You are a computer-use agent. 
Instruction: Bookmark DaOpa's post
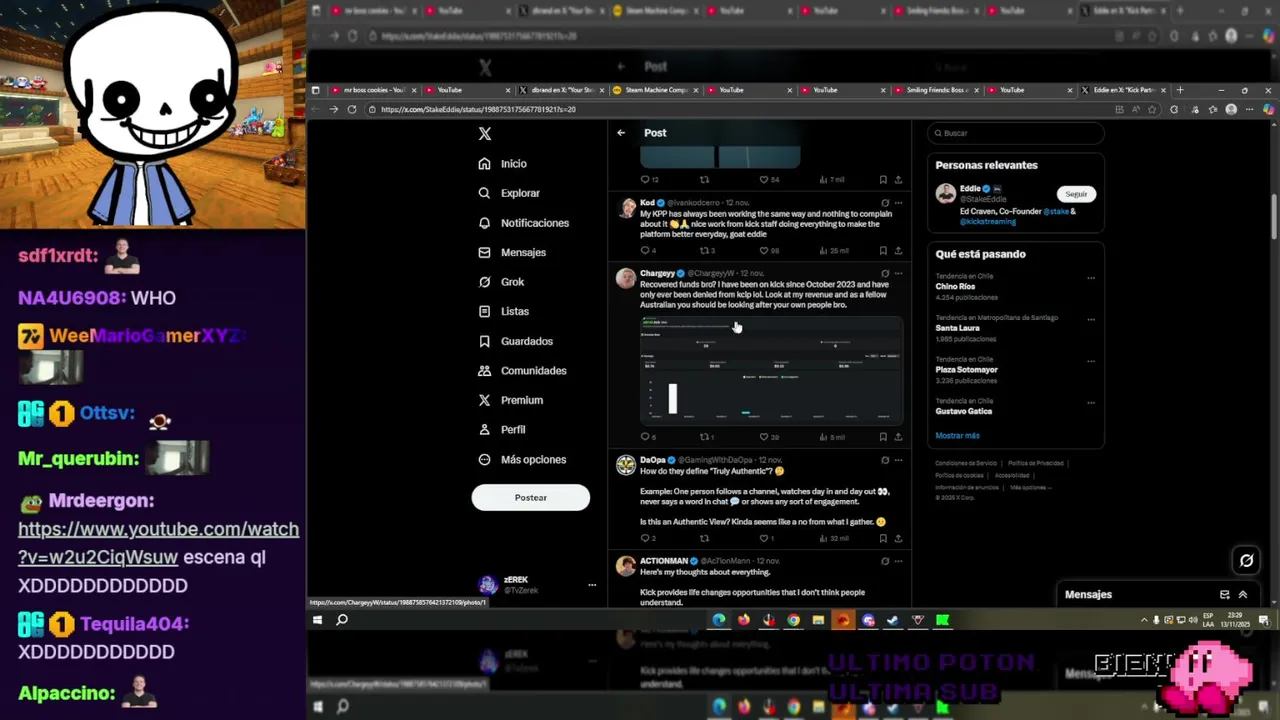[883, 538]
